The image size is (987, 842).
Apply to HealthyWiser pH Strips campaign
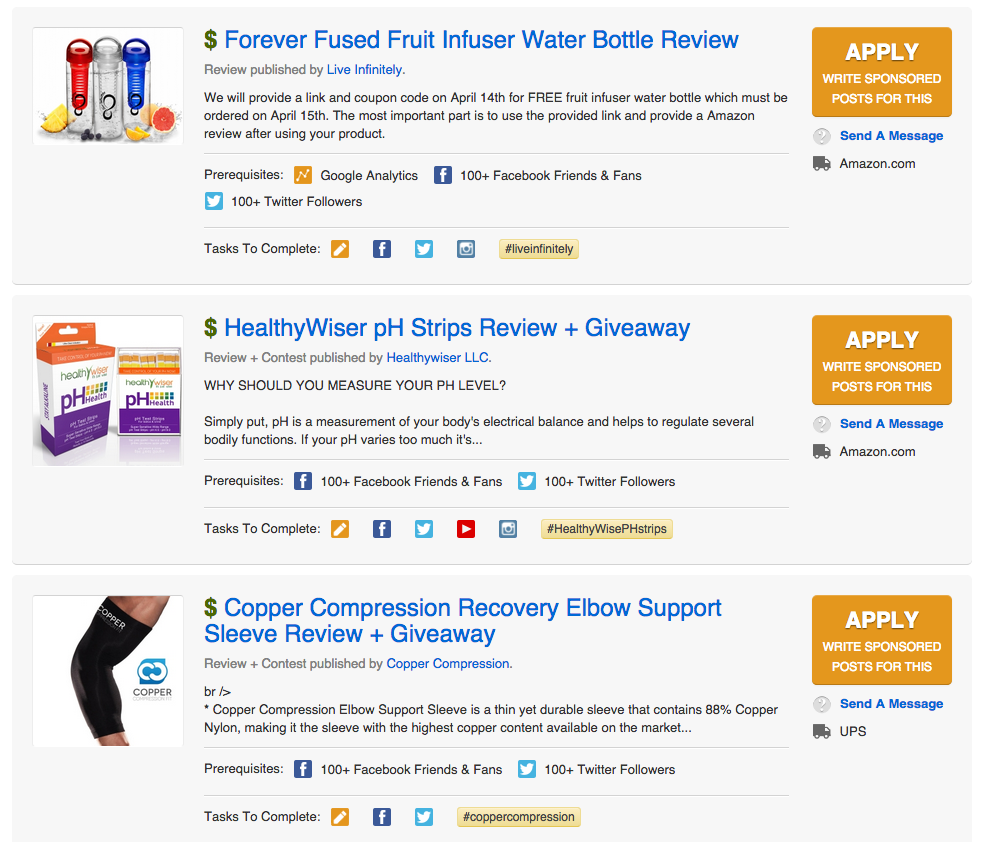point(881,360)
